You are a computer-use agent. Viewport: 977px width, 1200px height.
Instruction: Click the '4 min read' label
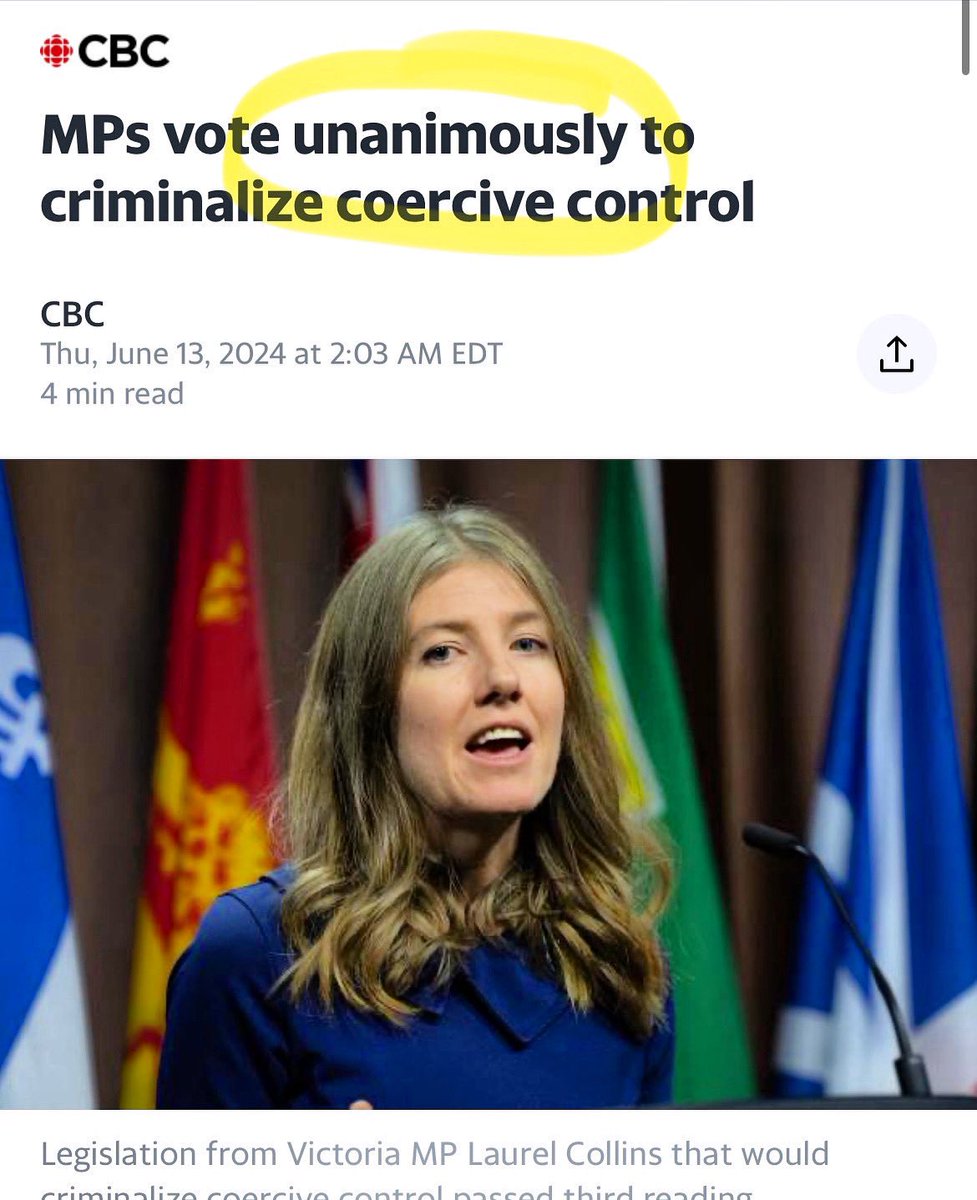[x=112, y=393]
